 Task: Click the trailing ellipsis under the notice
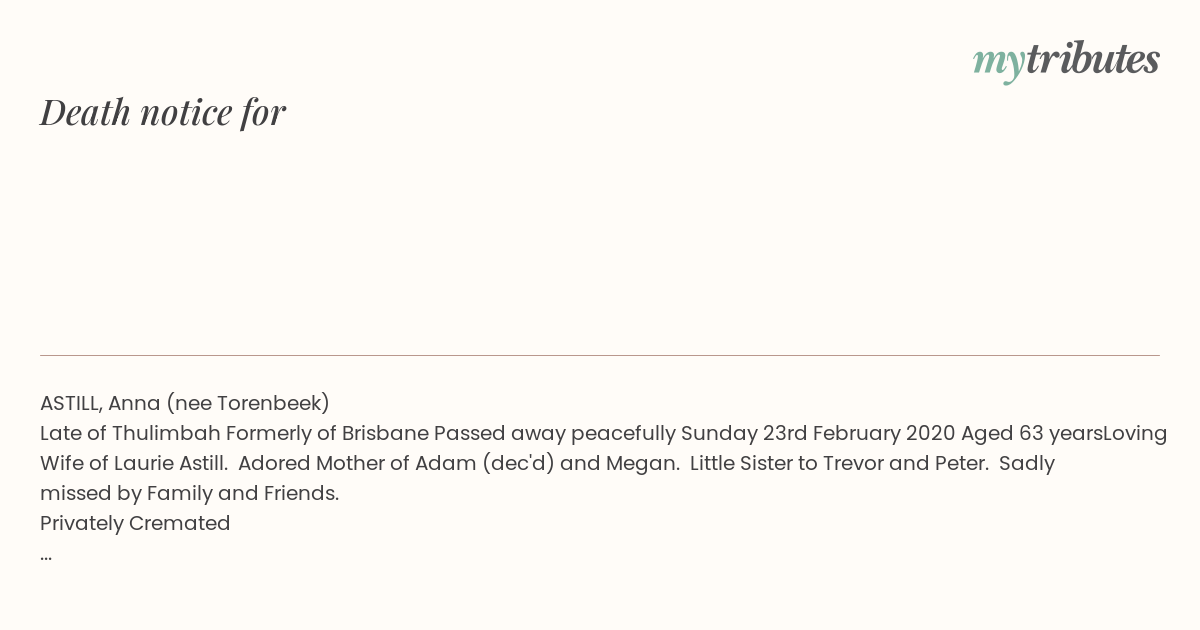(x=46, y=557)
